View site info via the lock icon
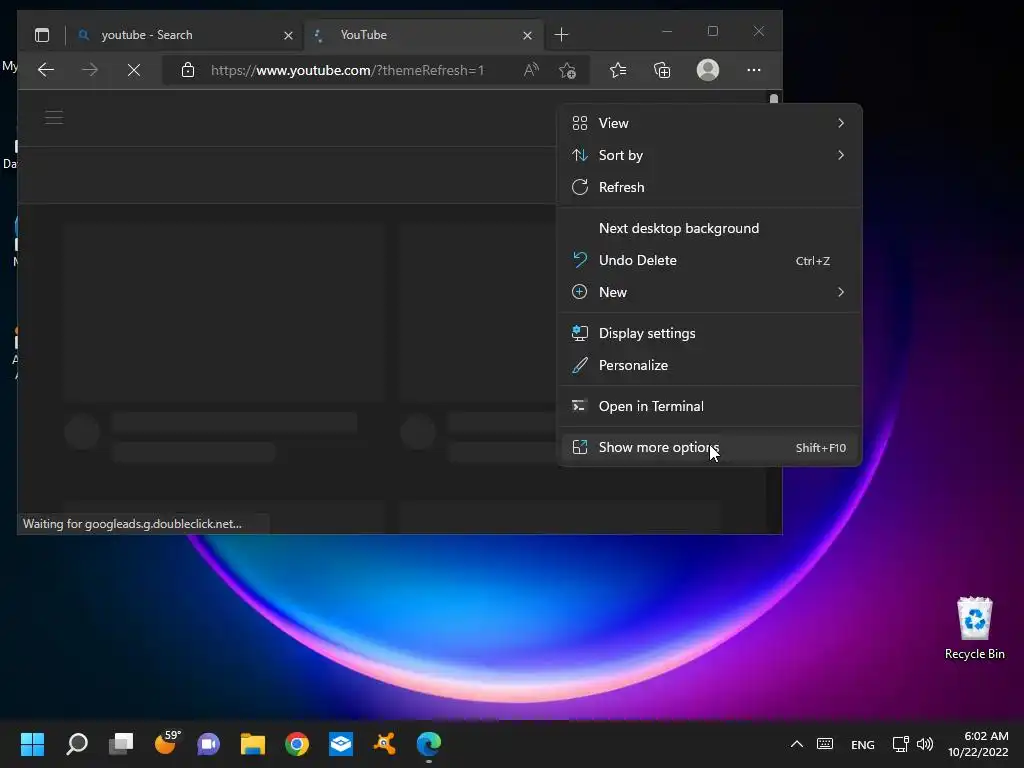 [x=188, y=70]
